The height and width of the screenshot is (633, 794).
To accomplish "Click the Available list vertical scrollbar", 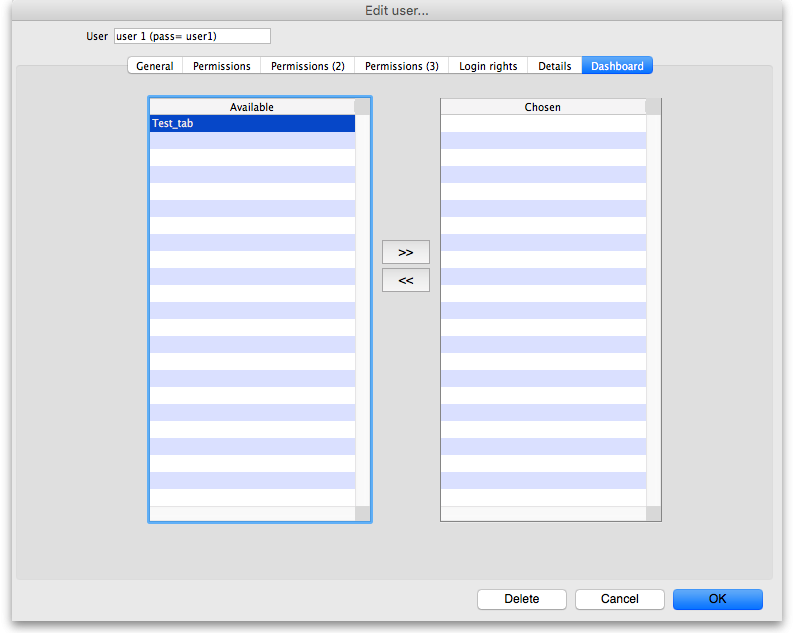I will tap(363, 310).
